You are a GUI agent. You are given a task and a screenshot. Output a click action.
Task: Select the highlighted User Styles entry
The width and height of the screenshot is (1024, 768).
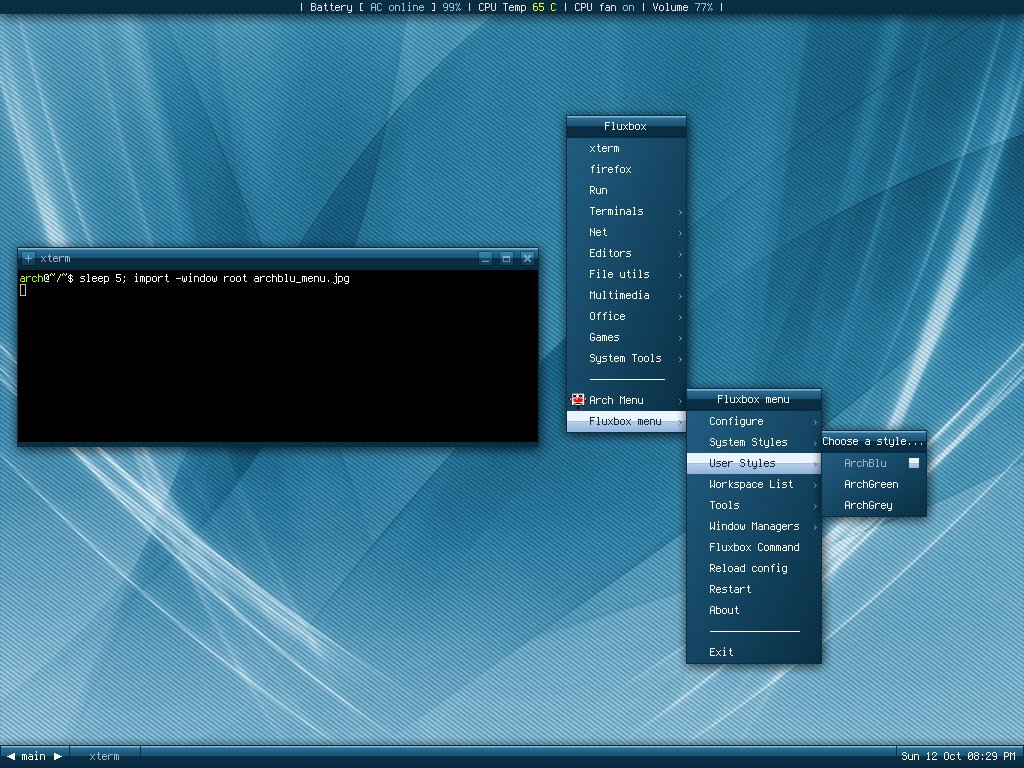[x=754, y=463]
